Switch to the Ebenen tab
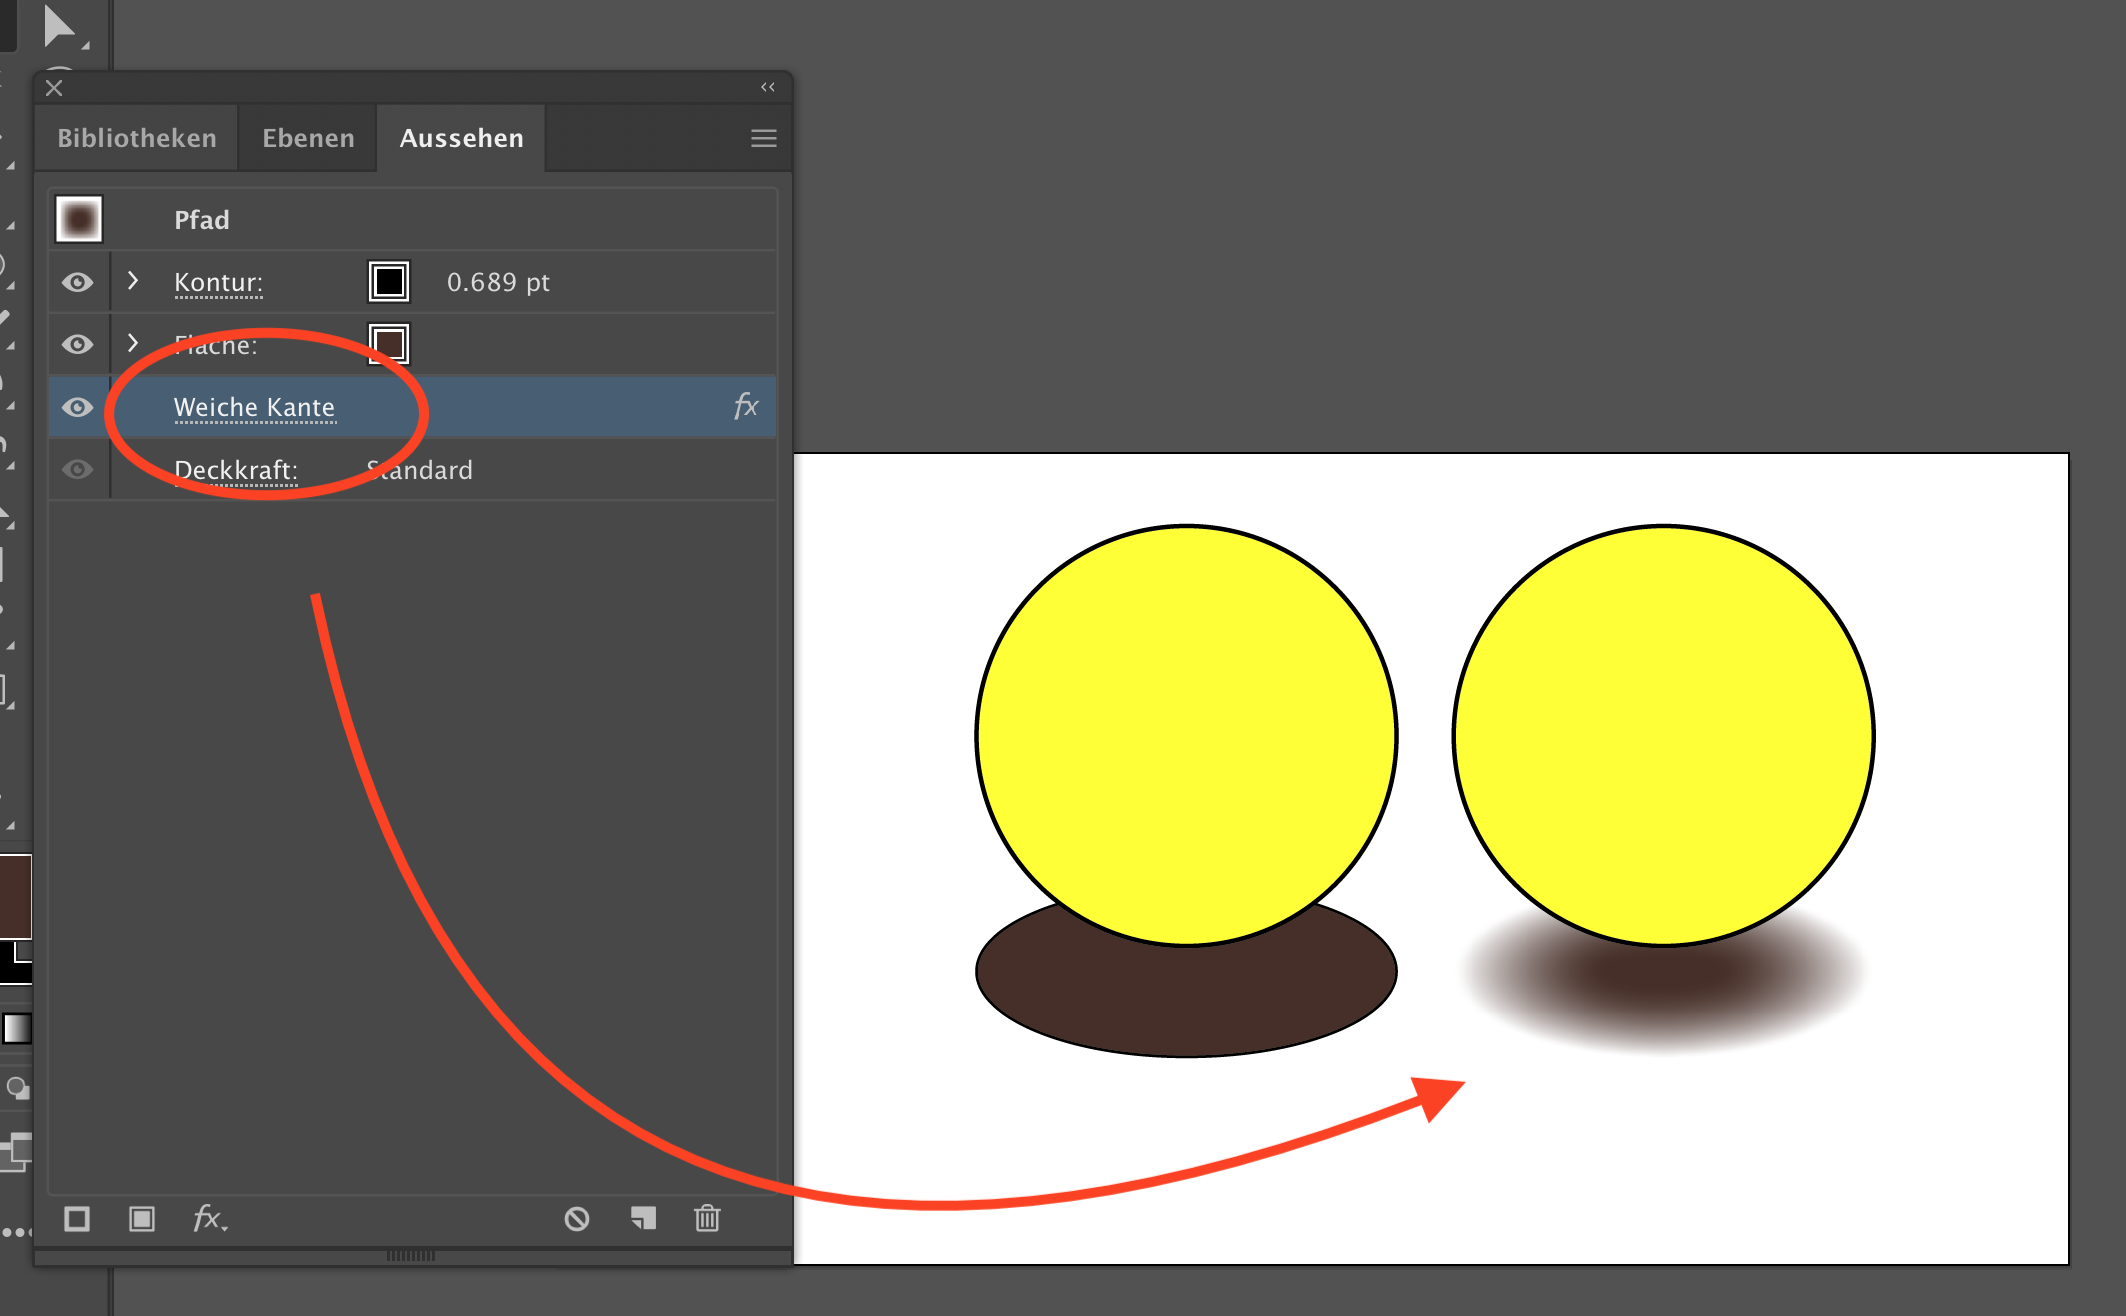This screenshot has height=1316, width=2126. coord(308,138)
